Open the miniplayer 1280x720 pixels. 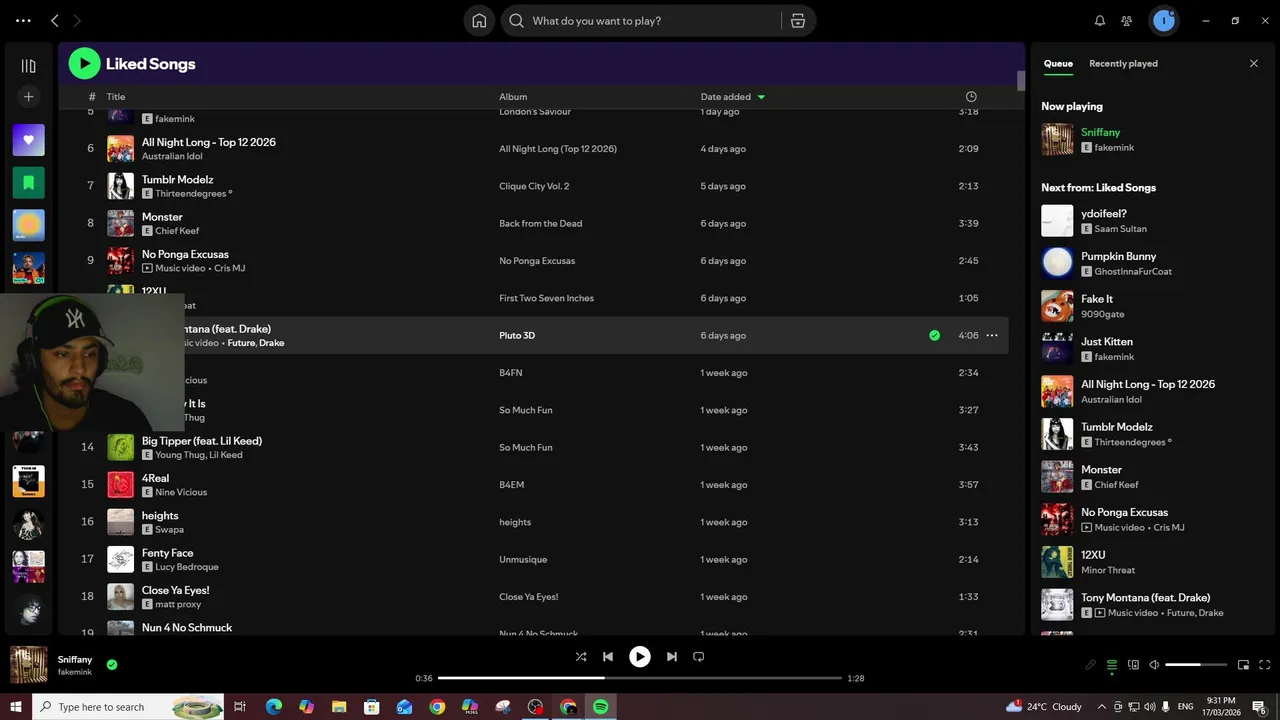(x=1244, y=665)
